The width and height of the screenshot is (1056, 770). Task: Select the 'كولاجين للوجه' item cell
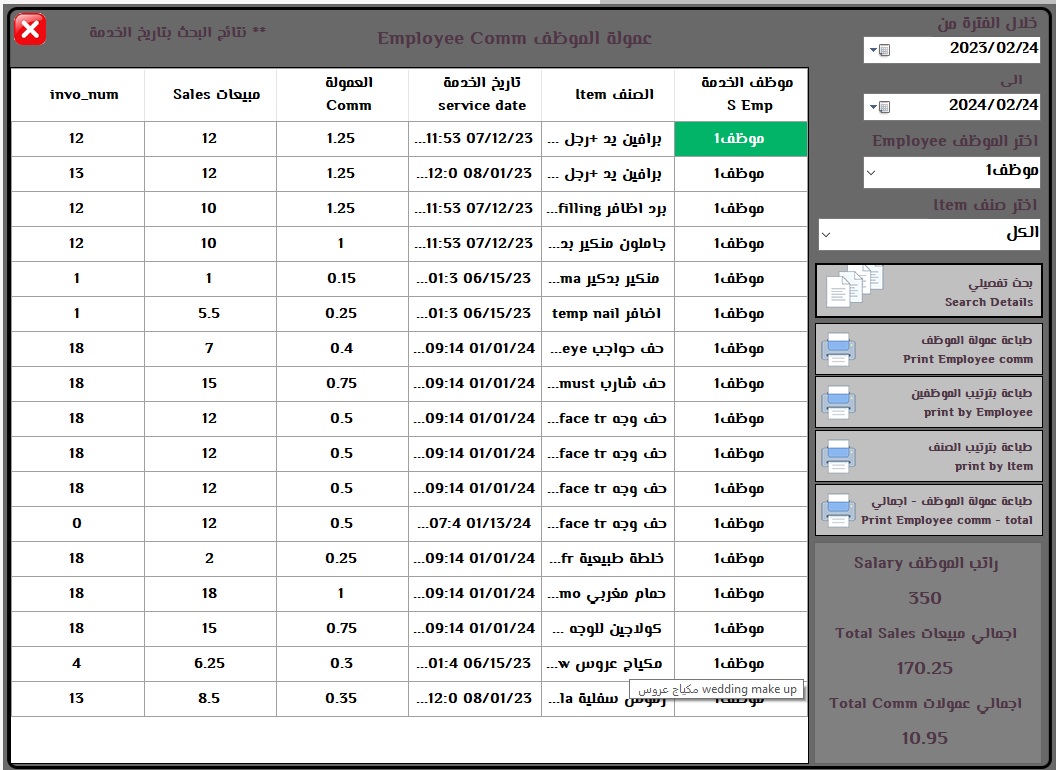608,629
